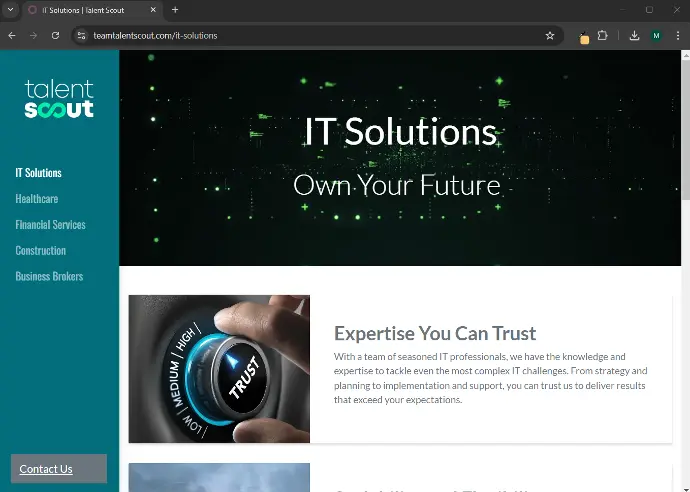Open Business Brokers link
The width and height of the screenshot is (690, 492).
49,276
